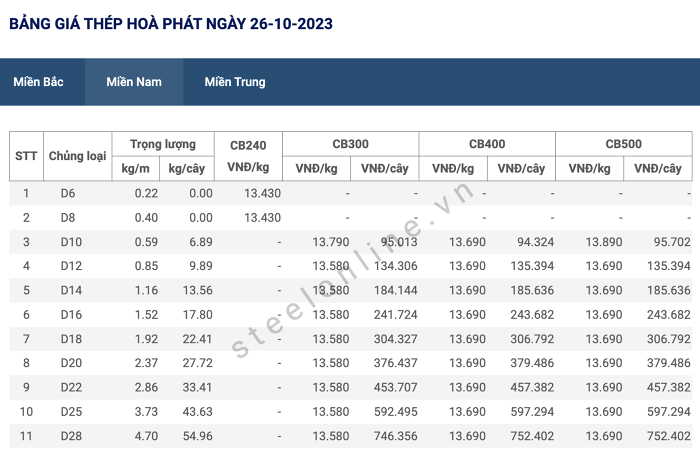Image resolution: width=700 pixels, height=456 pixels.
Task: Select the D20 row label
Action: point(71,363)
